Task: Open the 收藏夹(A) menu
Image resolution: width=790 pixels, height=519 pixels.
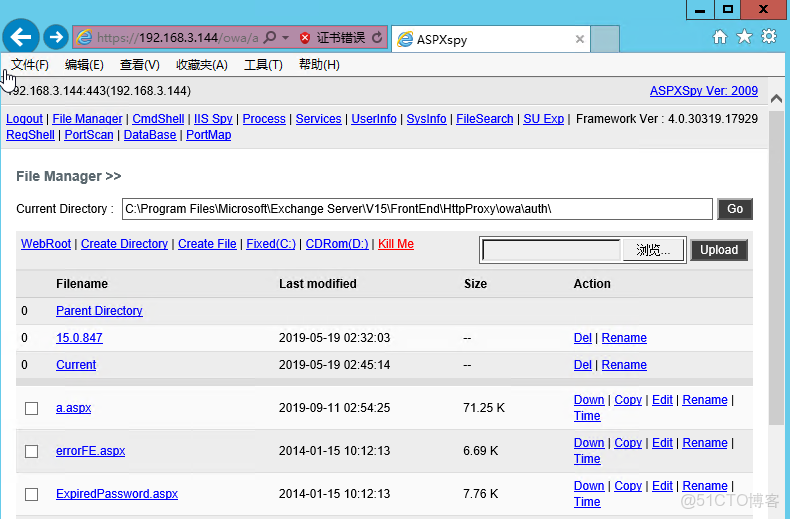Action: (x=202, y=64)
